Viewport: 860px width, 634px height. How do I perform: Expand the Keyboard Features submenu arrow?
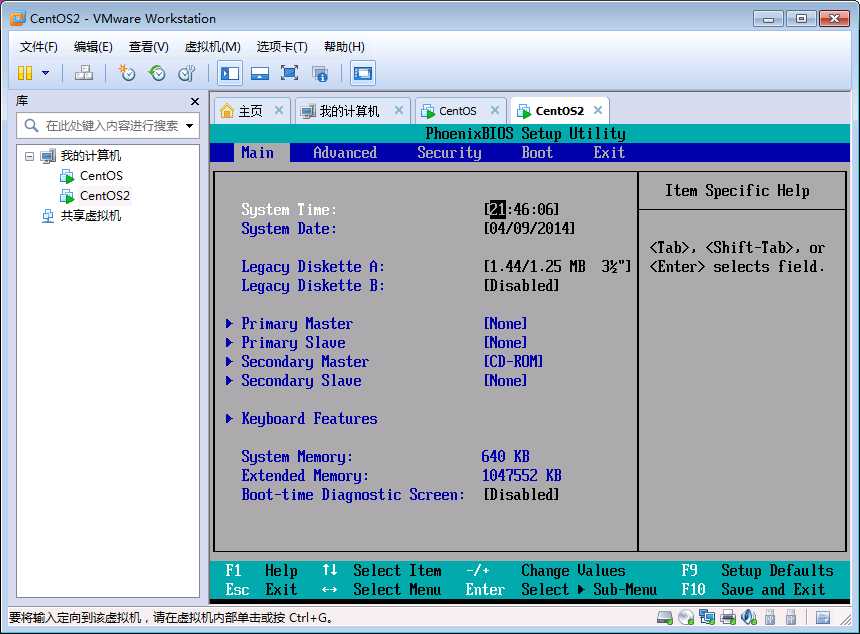point(229,419)
